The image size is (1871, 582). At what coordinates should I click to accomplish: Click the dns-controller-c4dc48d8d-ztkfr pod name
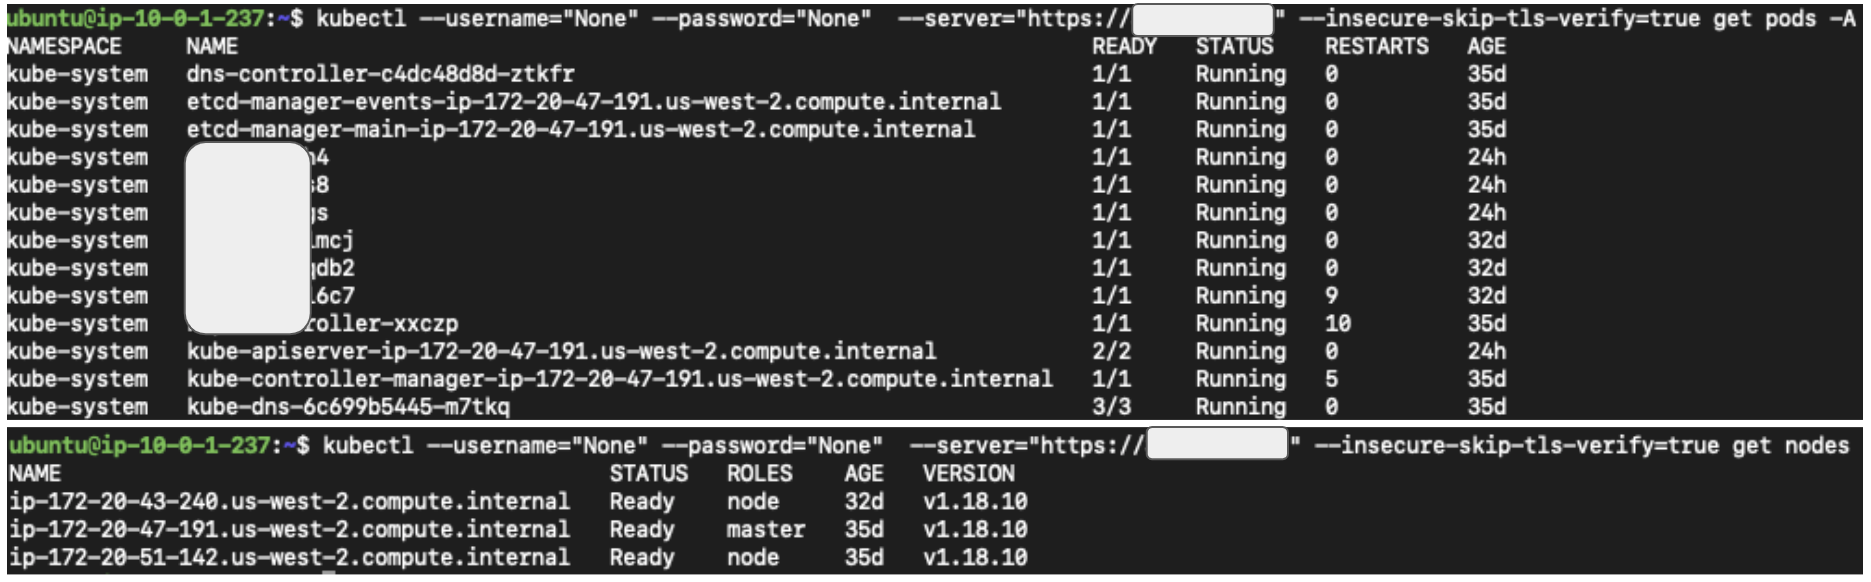tap(380, 74)
